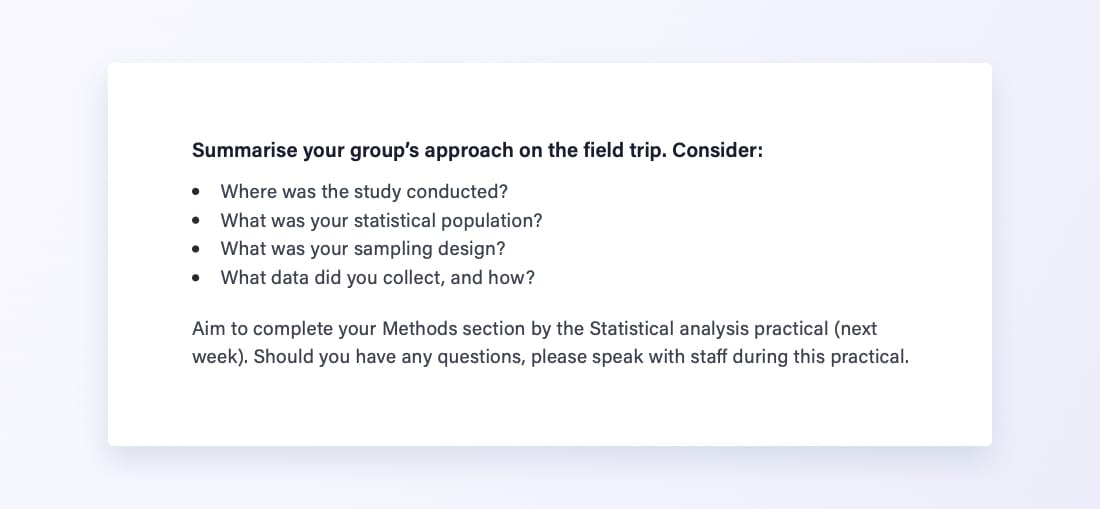Click the bullet dot before "What was your sampling design?"
The width and height of the screenshot is (1100, 509).
(x=196, y=249)
